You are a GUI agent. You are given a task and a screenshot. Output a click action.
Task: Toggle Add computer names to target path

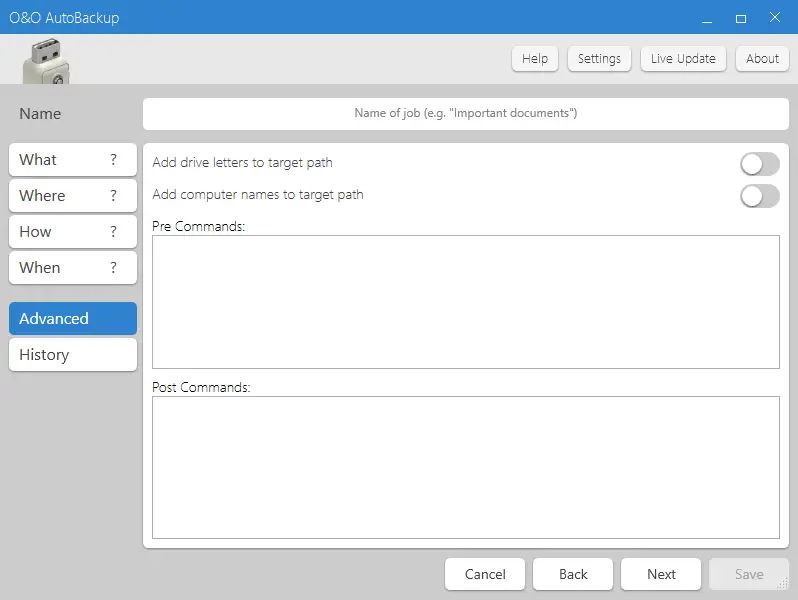tap(759, 196)
